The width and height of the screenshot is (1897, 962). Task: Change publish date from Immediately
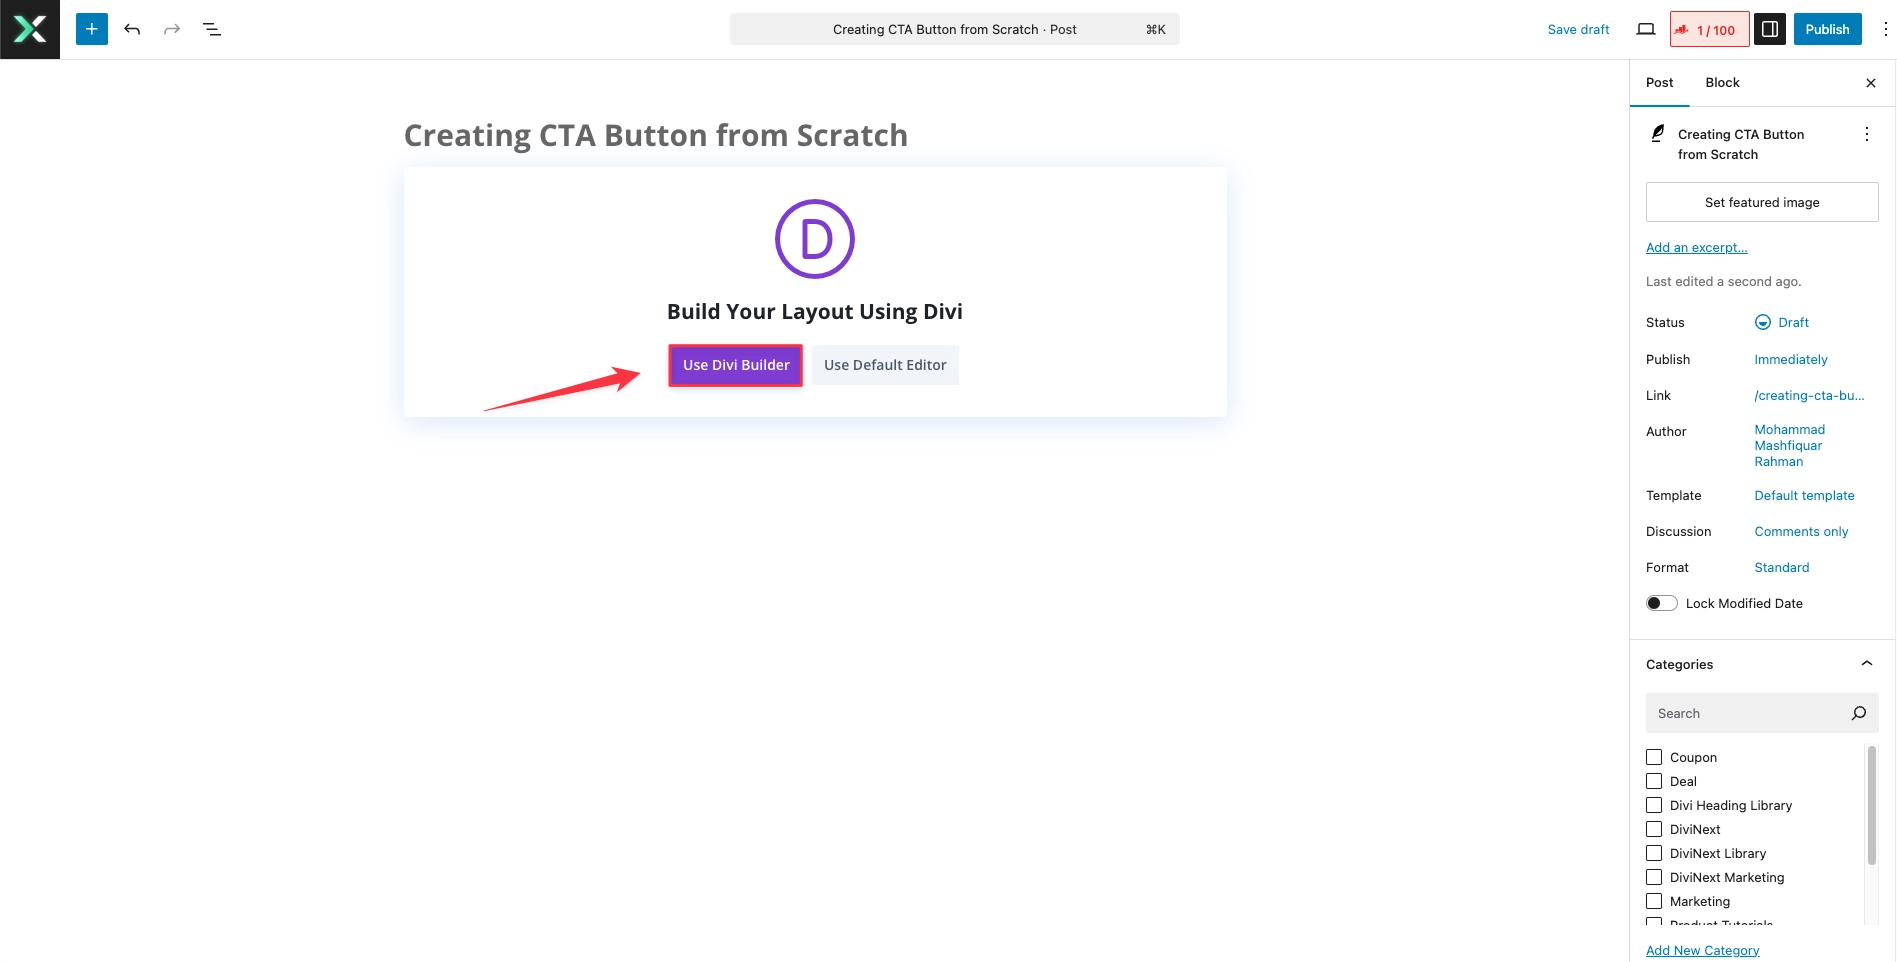pos(1790,359)
